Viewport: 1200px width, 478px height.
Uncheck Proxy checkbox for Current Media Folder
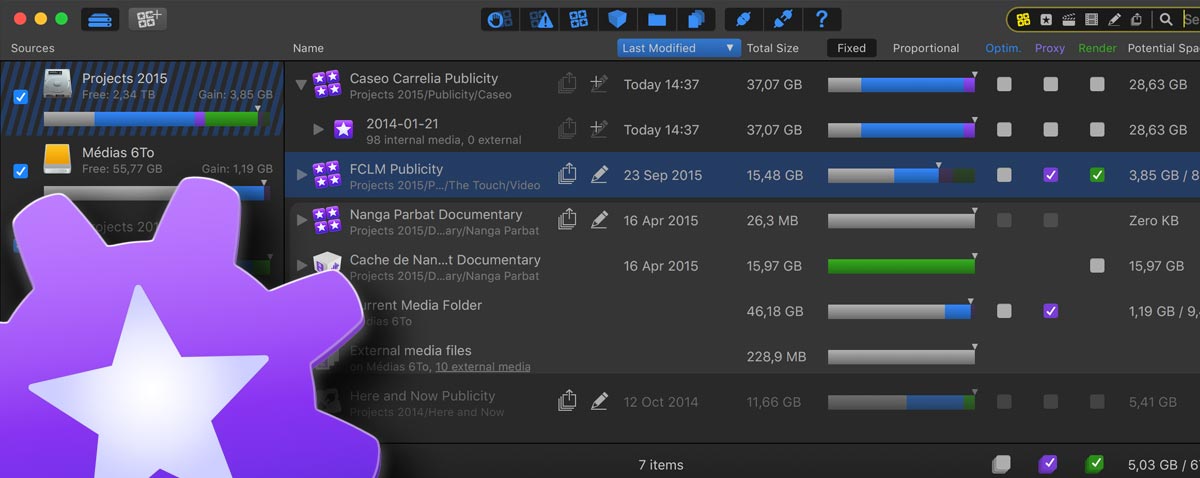(1050, 311)
